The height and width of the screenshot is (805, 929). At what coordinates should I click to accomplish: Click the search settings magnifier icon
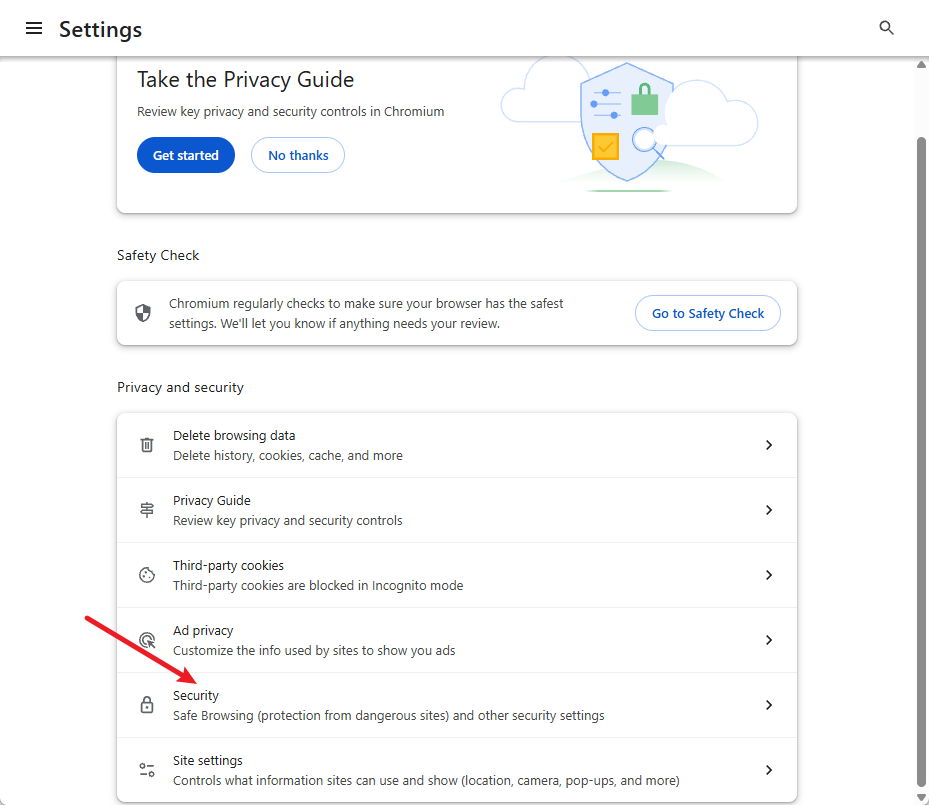(886, 28)
